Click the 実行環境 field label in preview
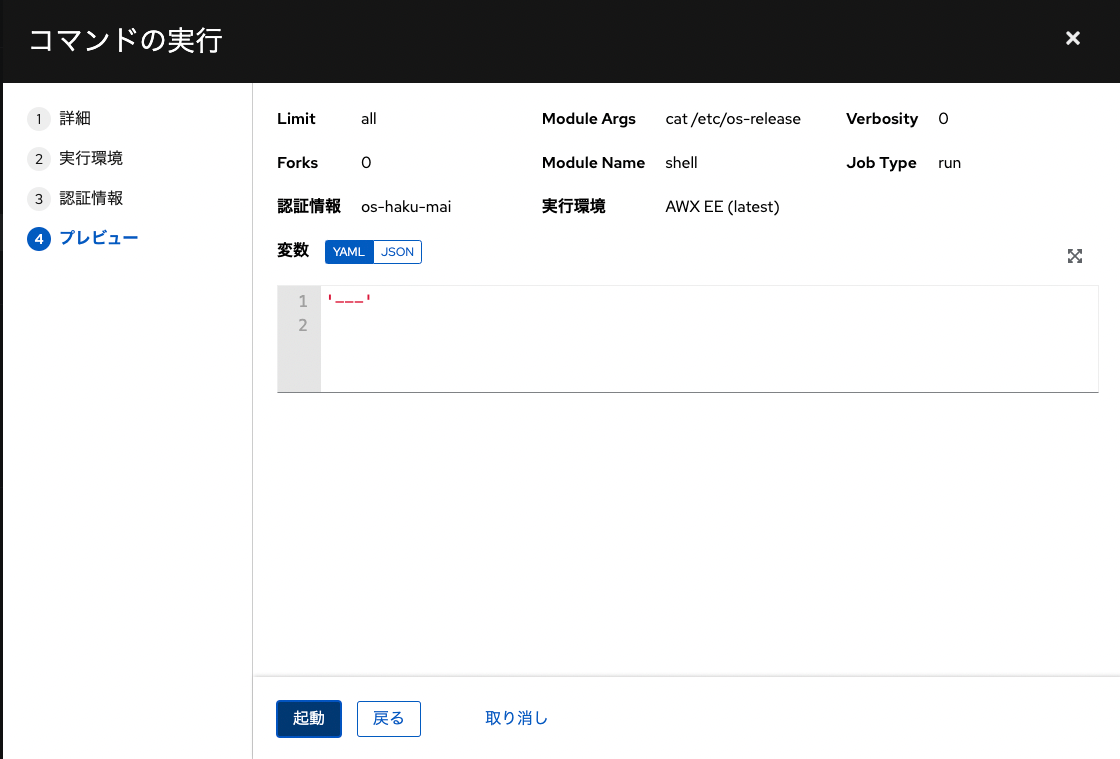The height and width of the screenshot is (759, 1120). pyautogui.click(x=574, y=207)
